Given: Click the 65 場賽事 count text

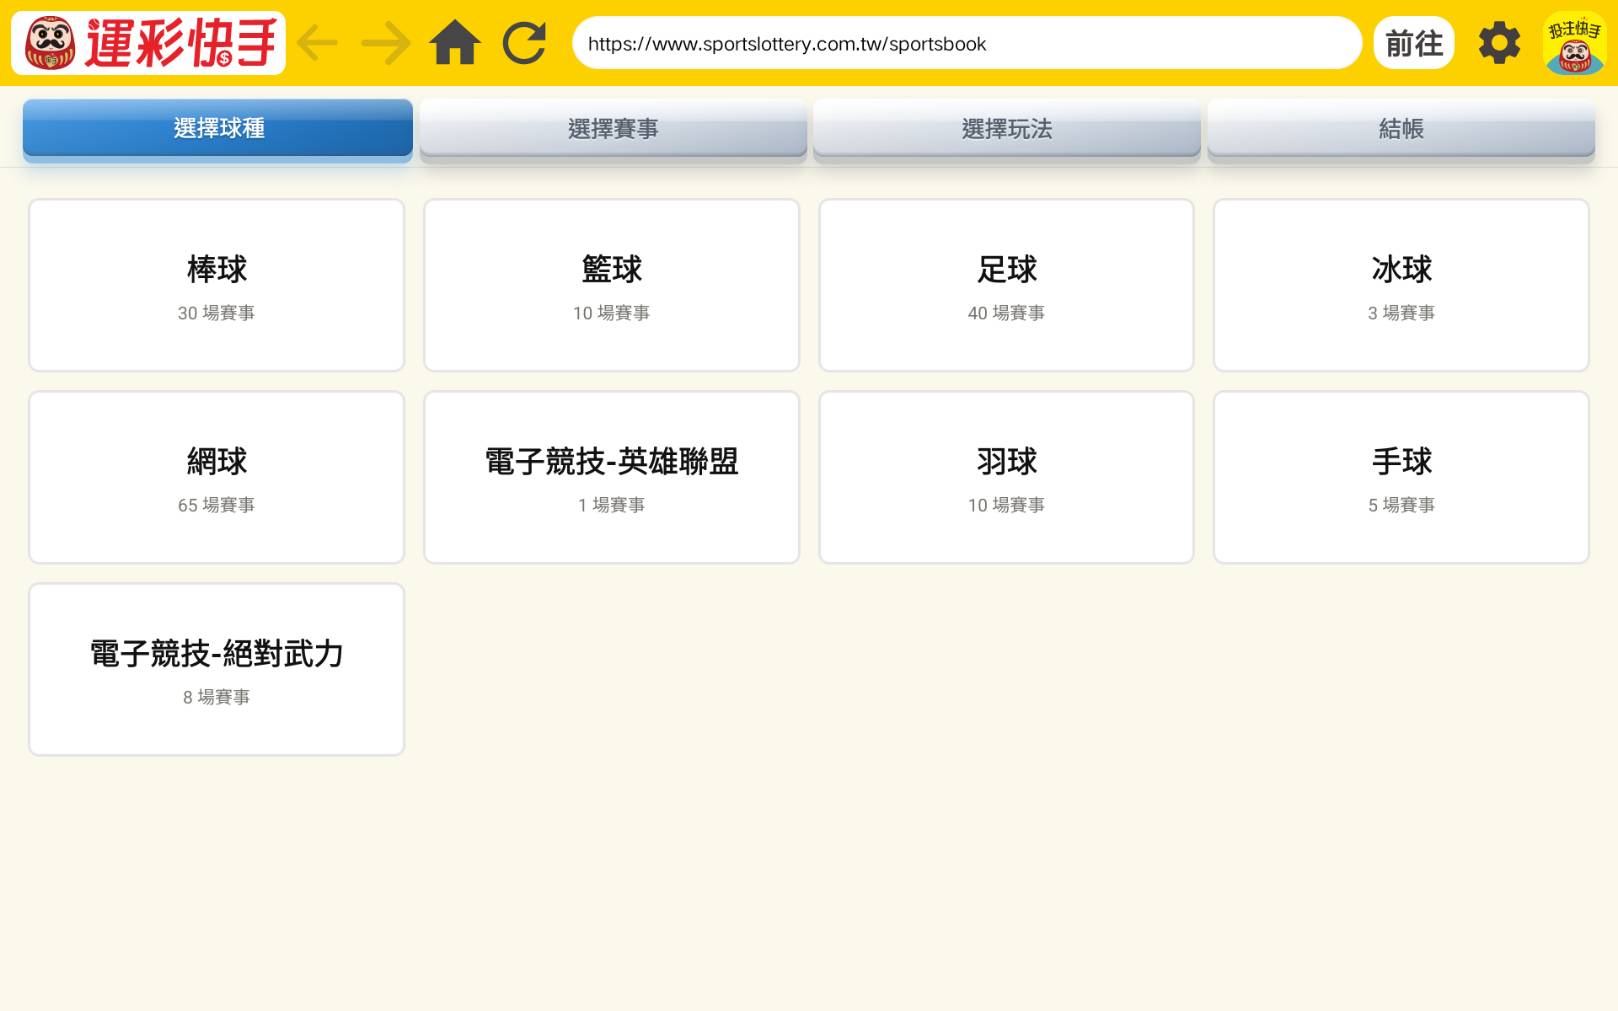Looking at the screenshot, I should point(216,505).
